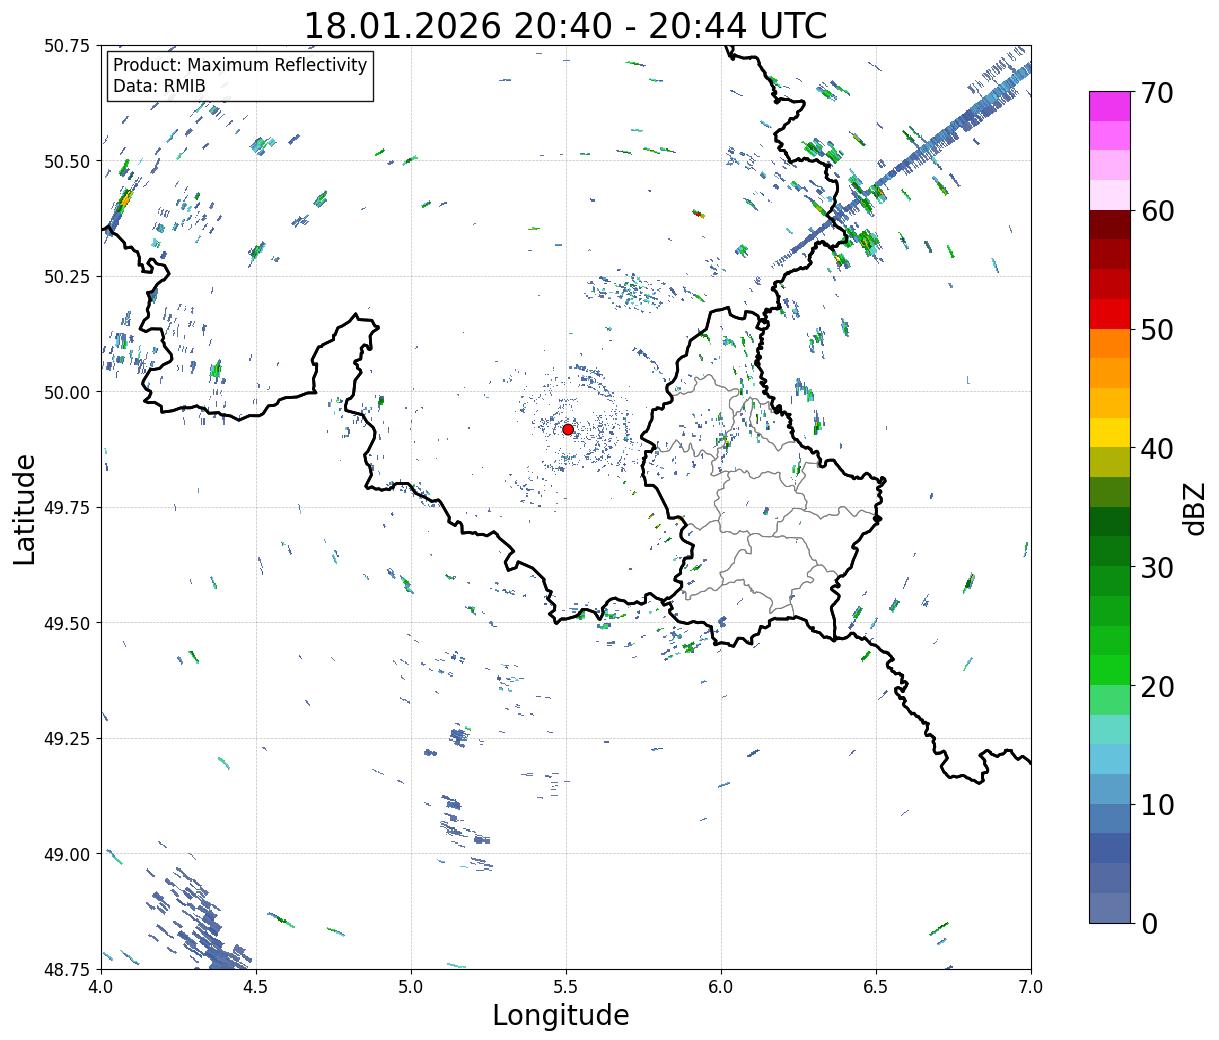Image resolution: width=1219 pixels, height=1040 pixels.
Task: Click the orange colorbar segment just below 50
Action: point(1109,343)
